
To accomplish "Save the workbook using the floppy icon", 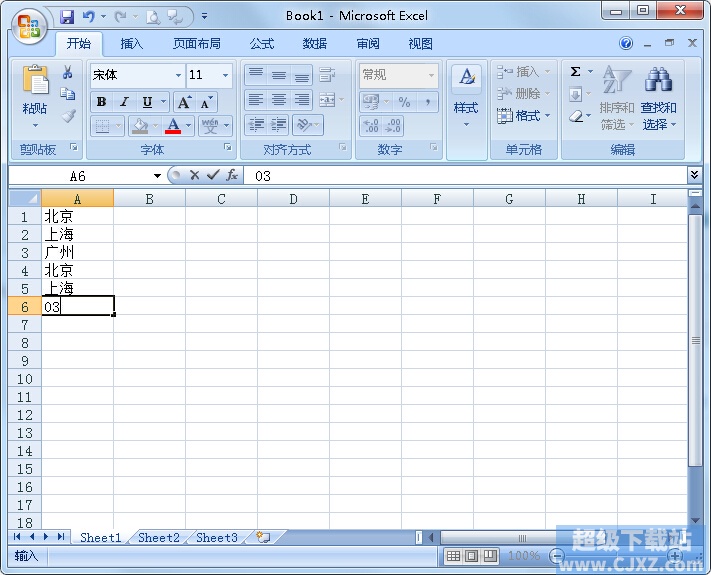I will point(67,17).
